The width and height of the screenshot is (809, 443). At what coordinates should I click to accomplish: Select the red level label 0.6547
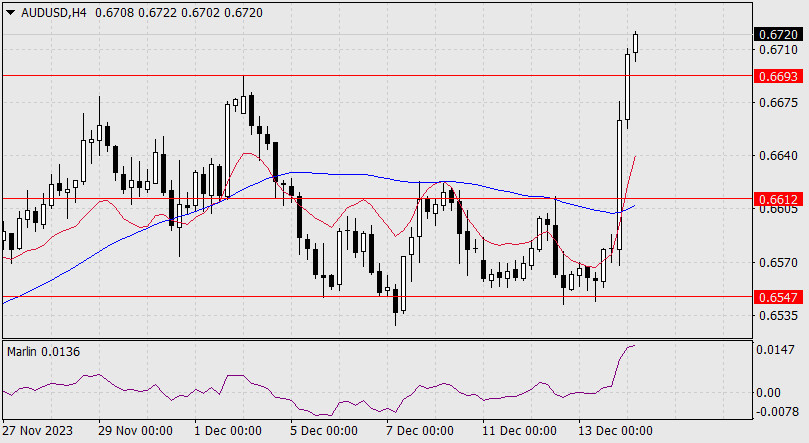(779, 297)
